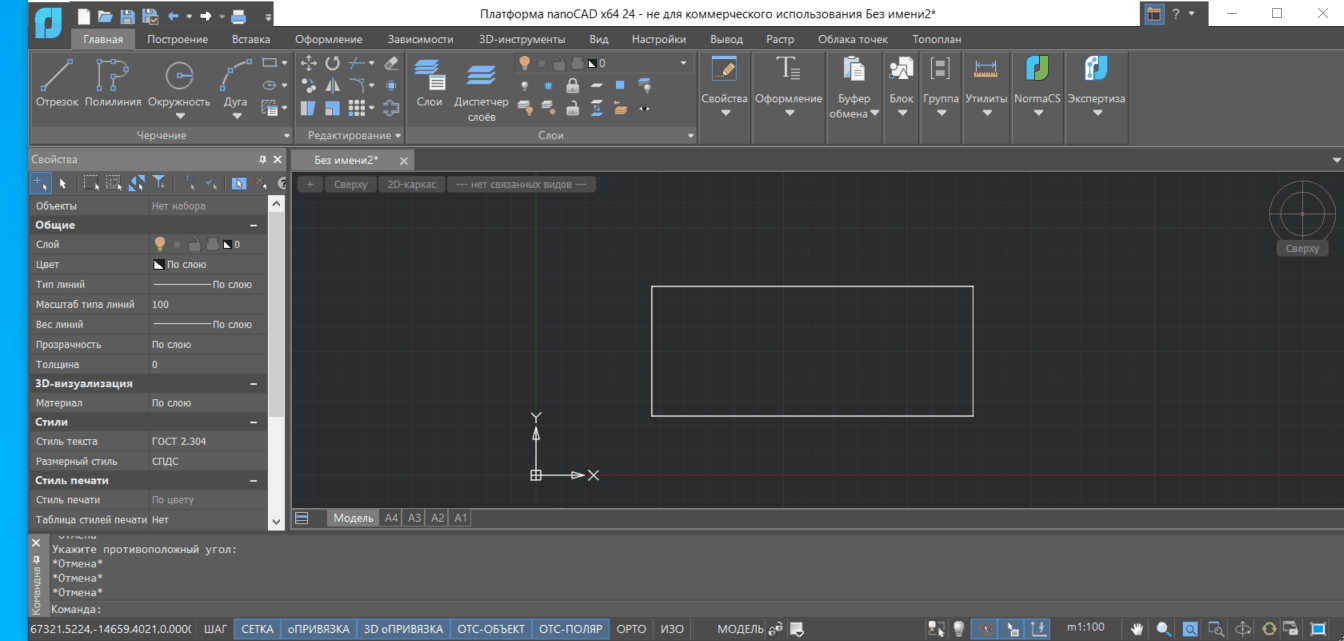
Task: Toggle layer 0 lightbulb in Слой property
Action: coord(159,244)
